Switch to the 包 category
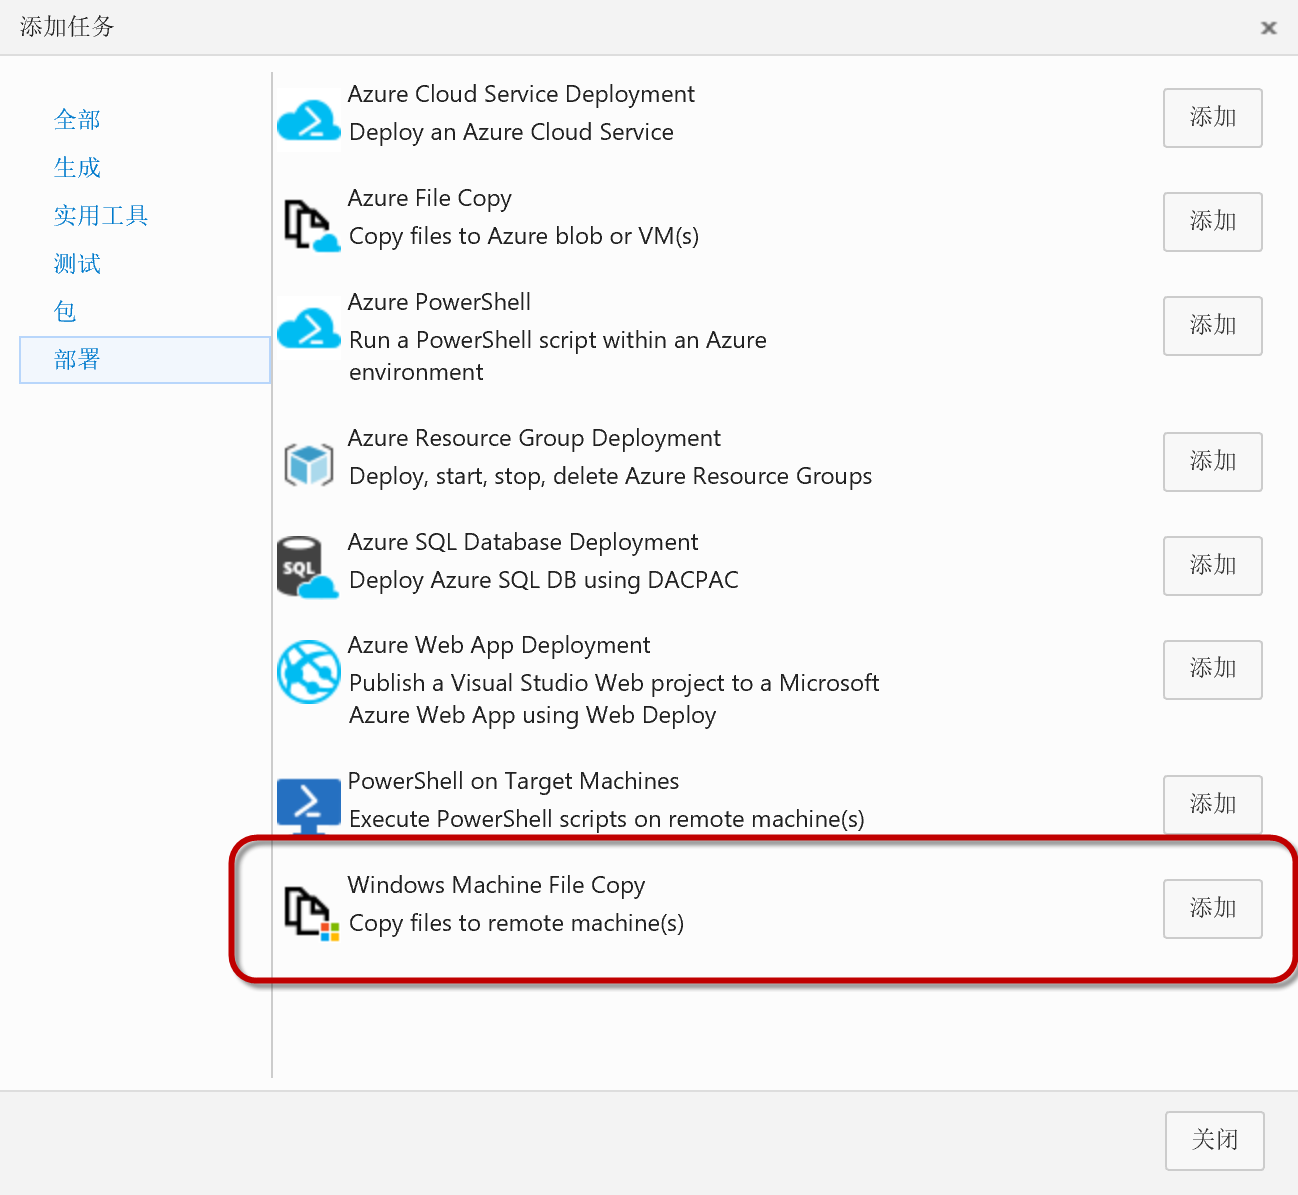Screen dimensions: 1298x1195 click(x=65, y=312)
